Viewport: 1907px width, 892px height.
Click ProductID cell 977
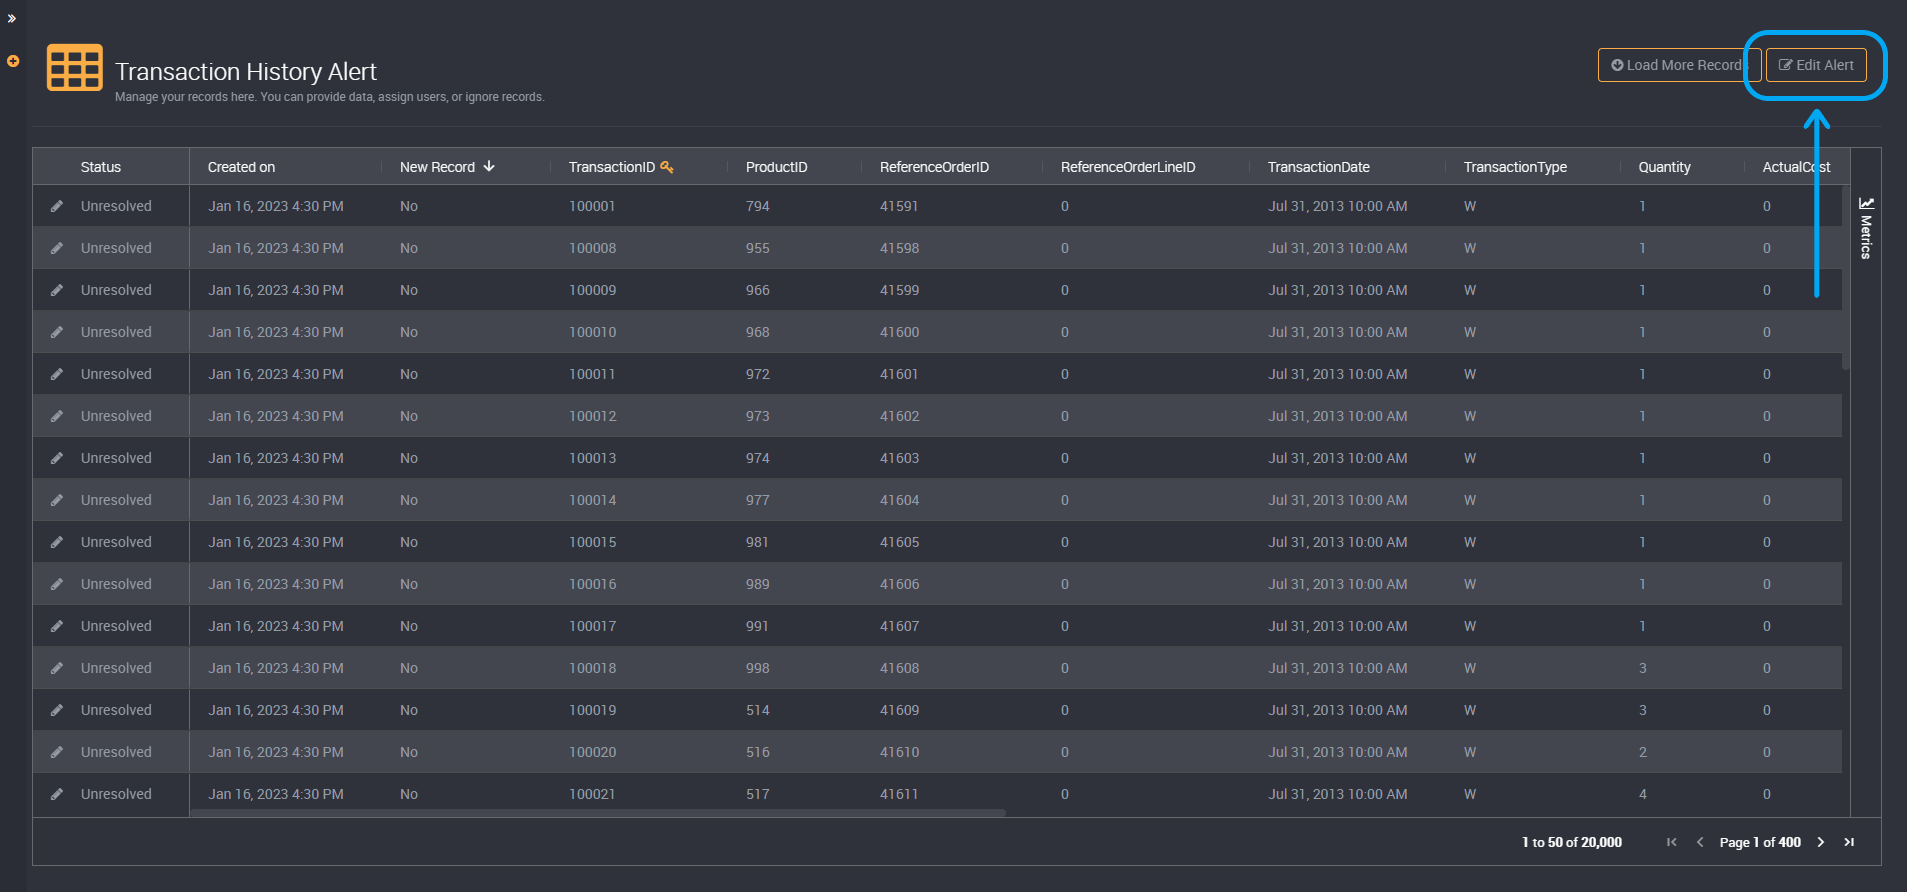758,500
